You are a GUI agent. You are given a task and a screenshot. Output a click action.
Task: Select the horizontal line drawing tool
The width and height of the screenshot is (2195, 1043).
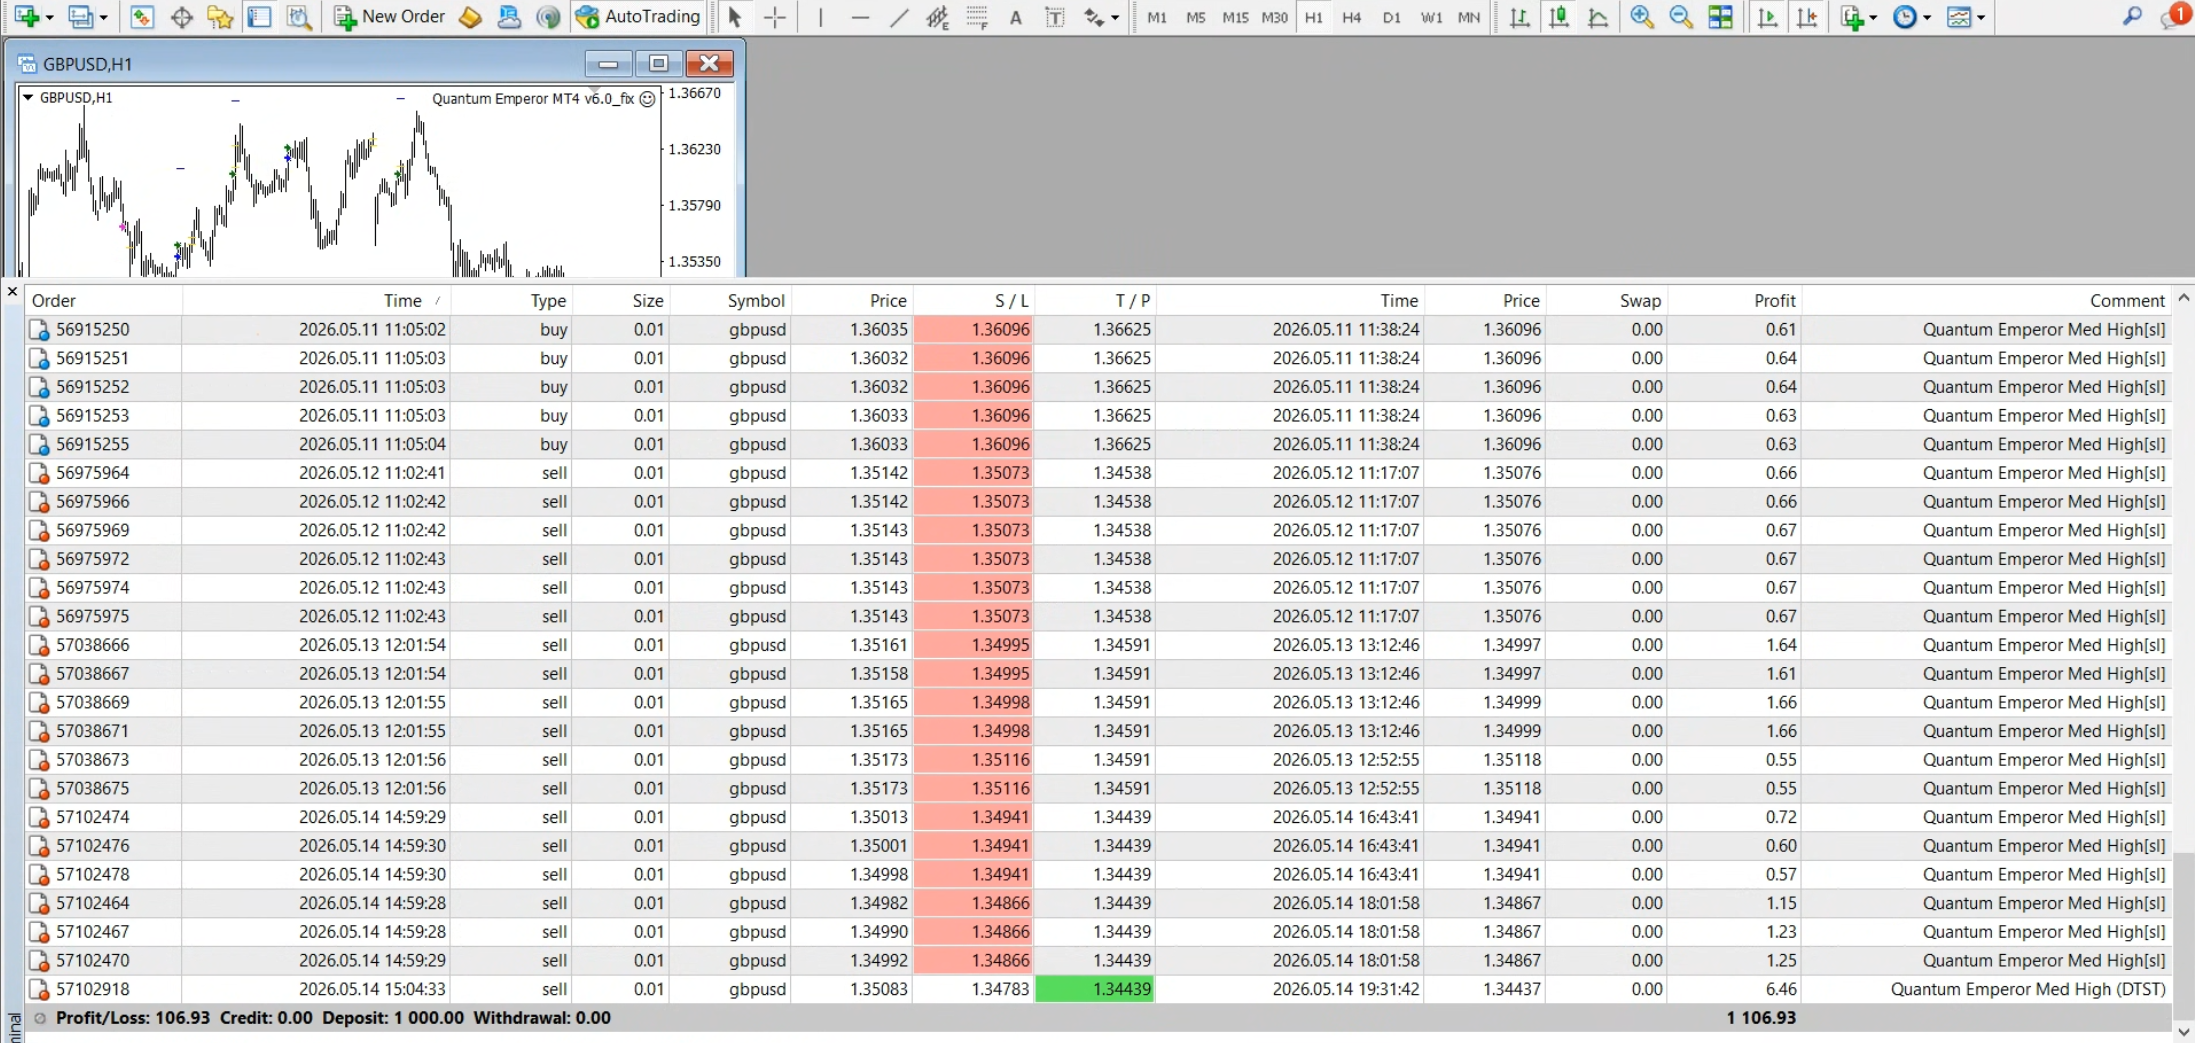tap(860, 17)
